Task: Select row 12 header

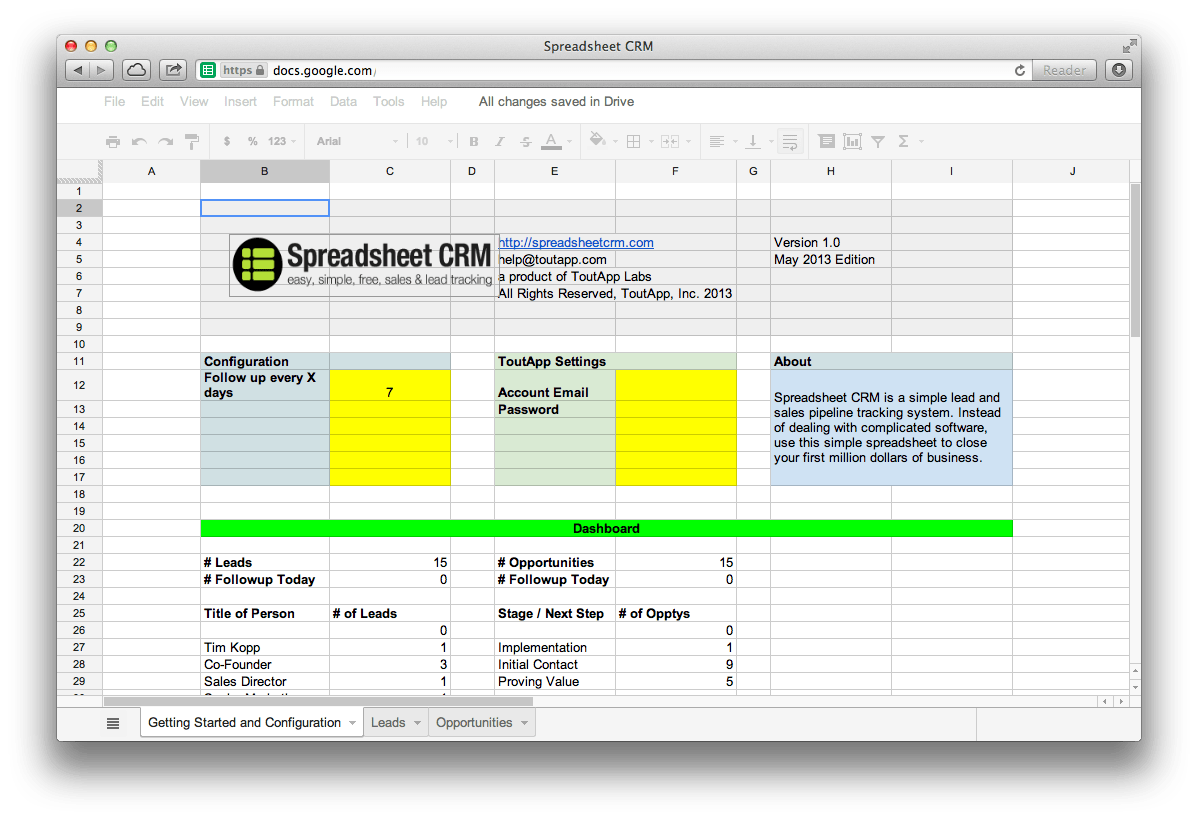Action: [x=79, y=385]
